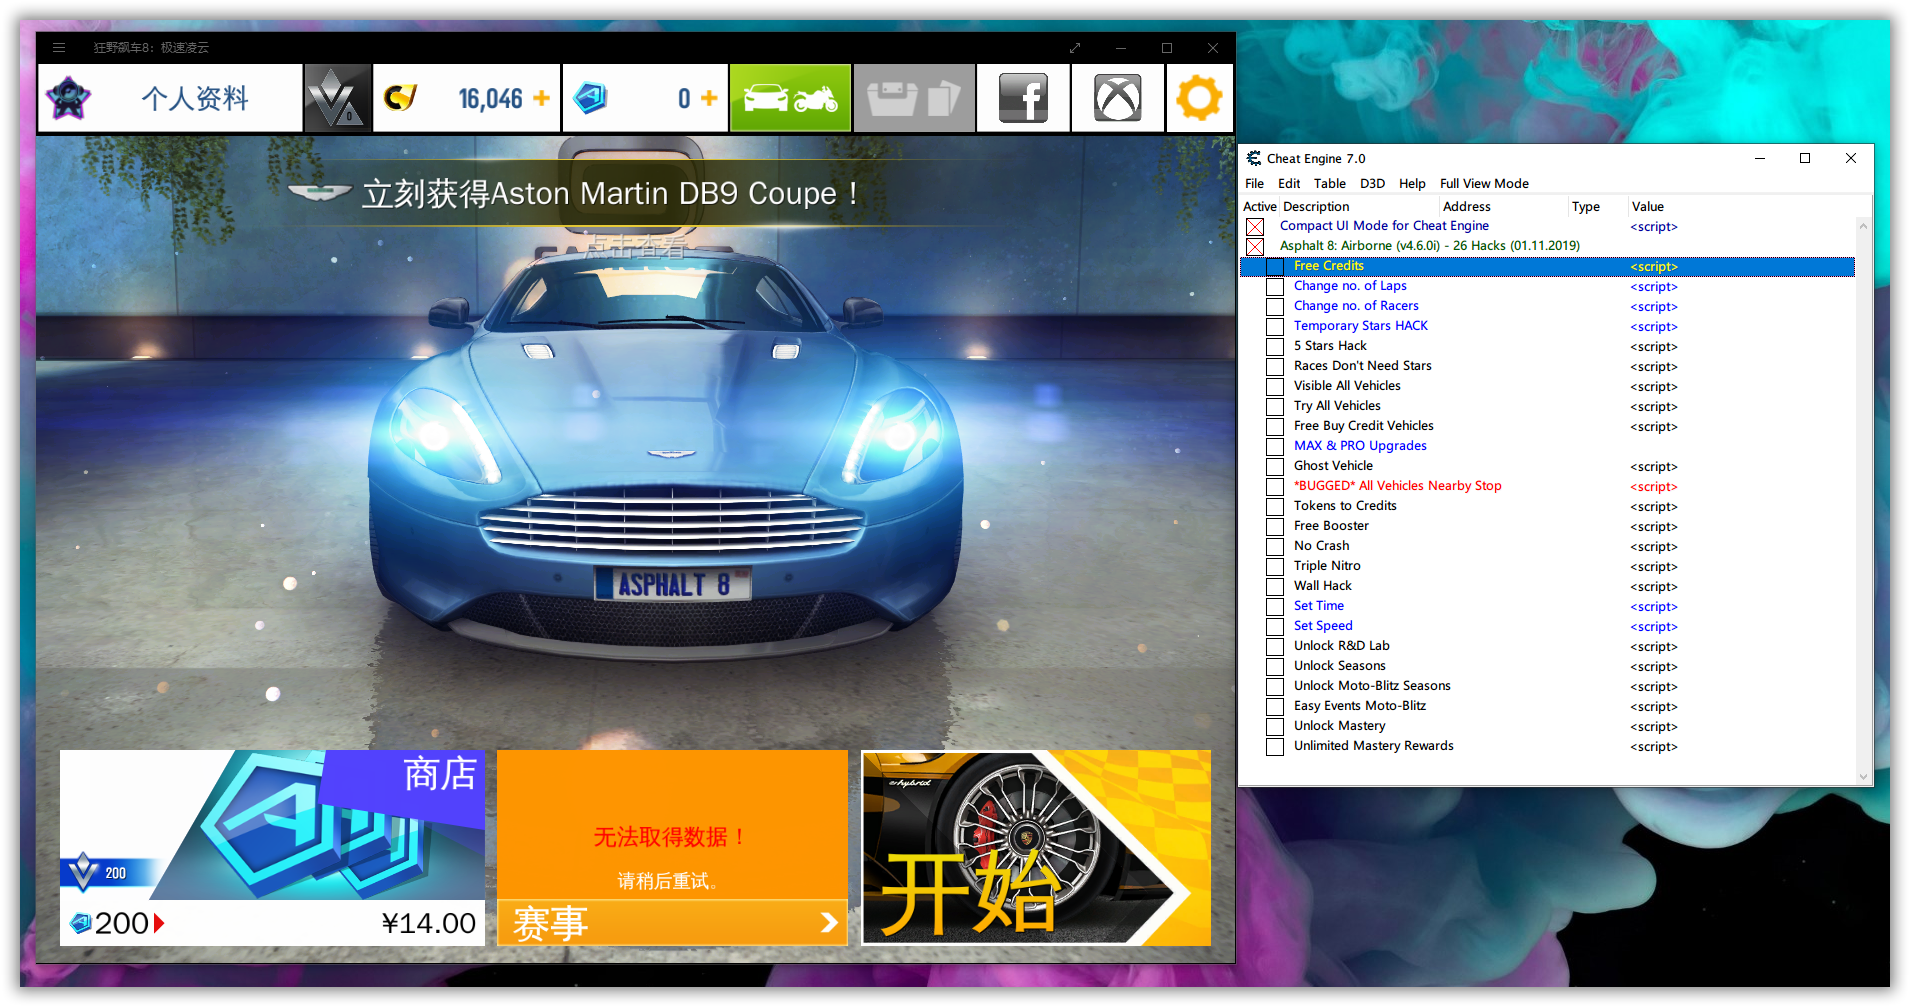This screenshot has width=1910, height=1007.
Task: Open the grey box and cards inventory
Action: click(914, 98)
